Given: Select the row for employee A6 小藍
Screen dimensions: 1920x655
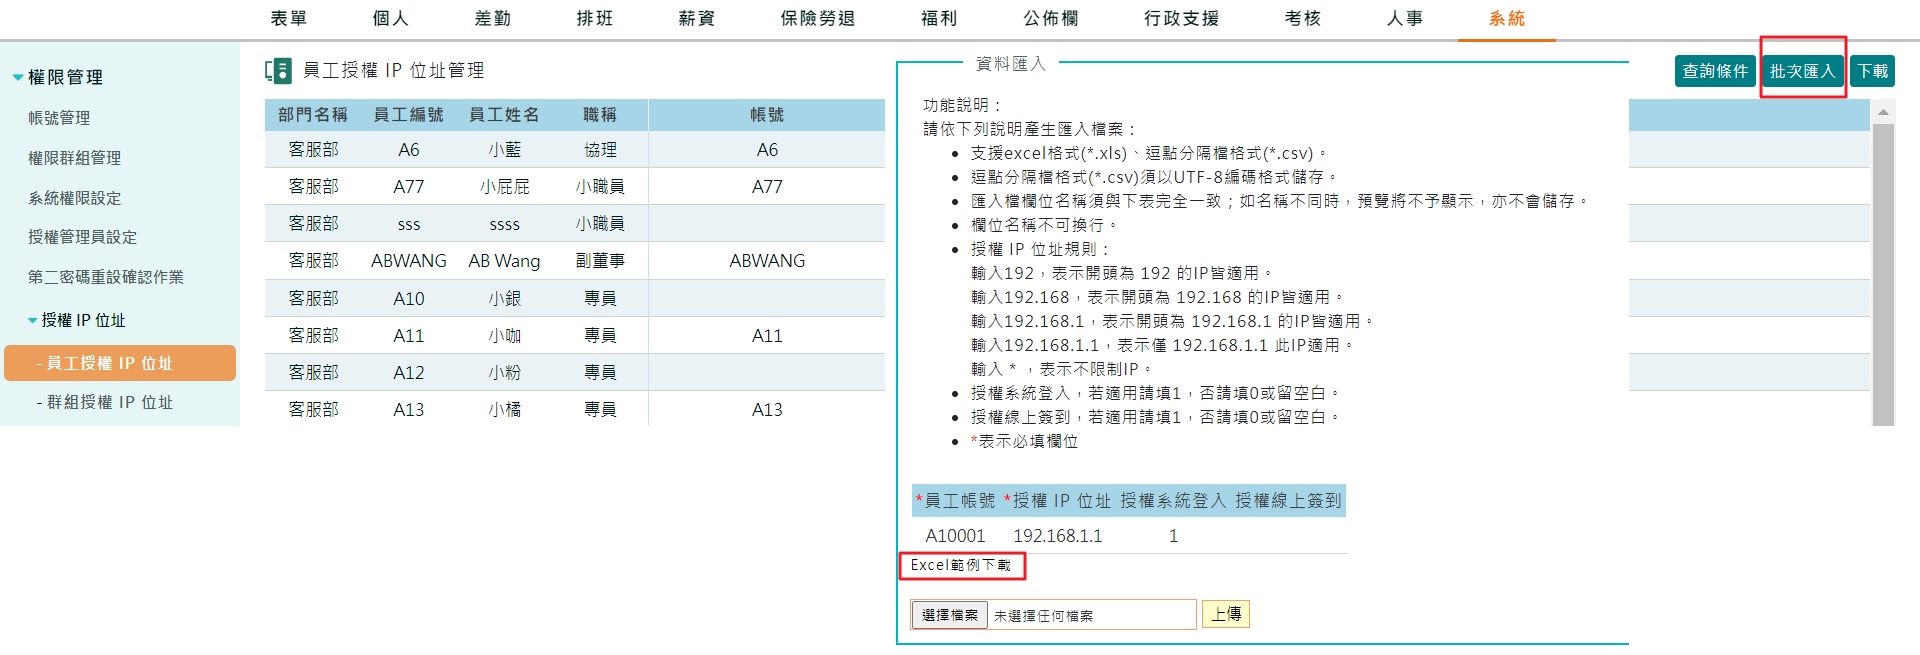Looking at the screenshot, I should 575,150.
